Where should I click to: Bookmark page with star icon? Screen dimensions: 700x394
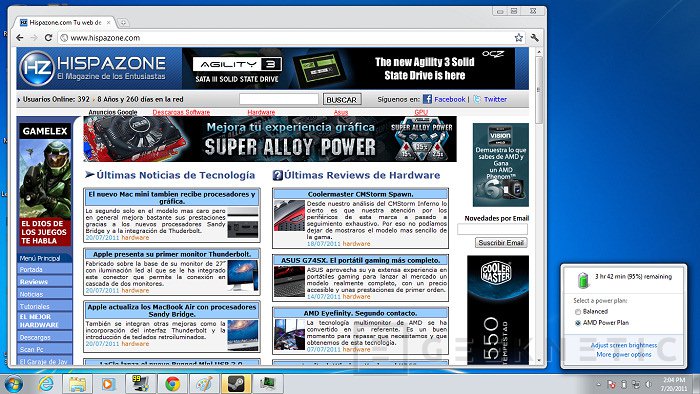click(518, 38)
